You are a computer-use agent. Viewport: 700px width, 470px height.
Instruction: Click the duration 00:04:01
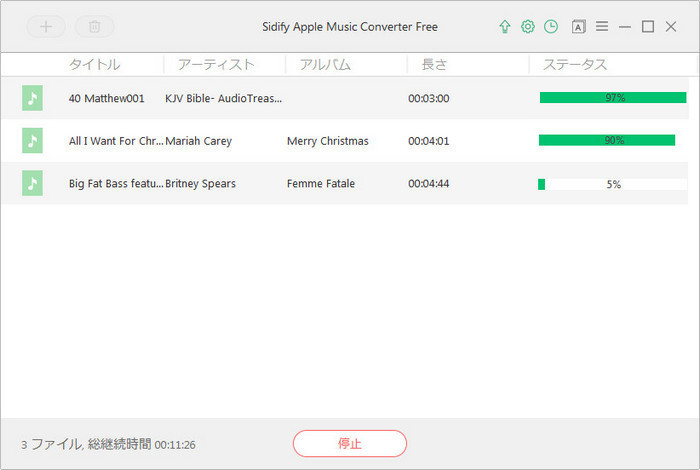click(429, 141)
